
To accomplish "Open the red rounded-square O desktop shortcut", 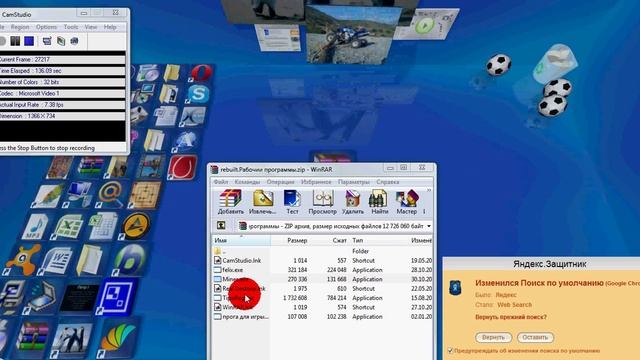I will (182, 167).
